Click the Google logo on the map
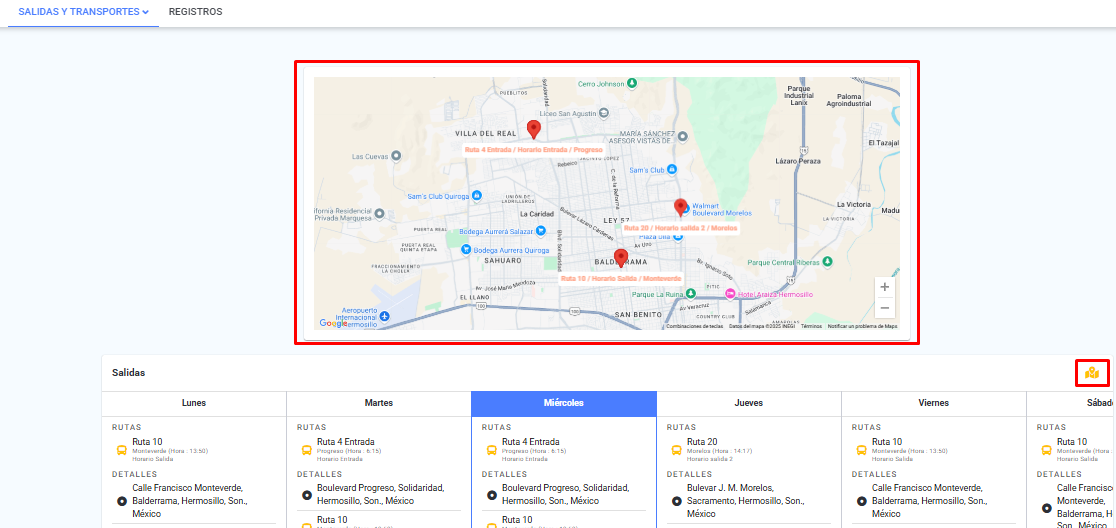This screenshot has width=1116, height=528. click(333, 323)
